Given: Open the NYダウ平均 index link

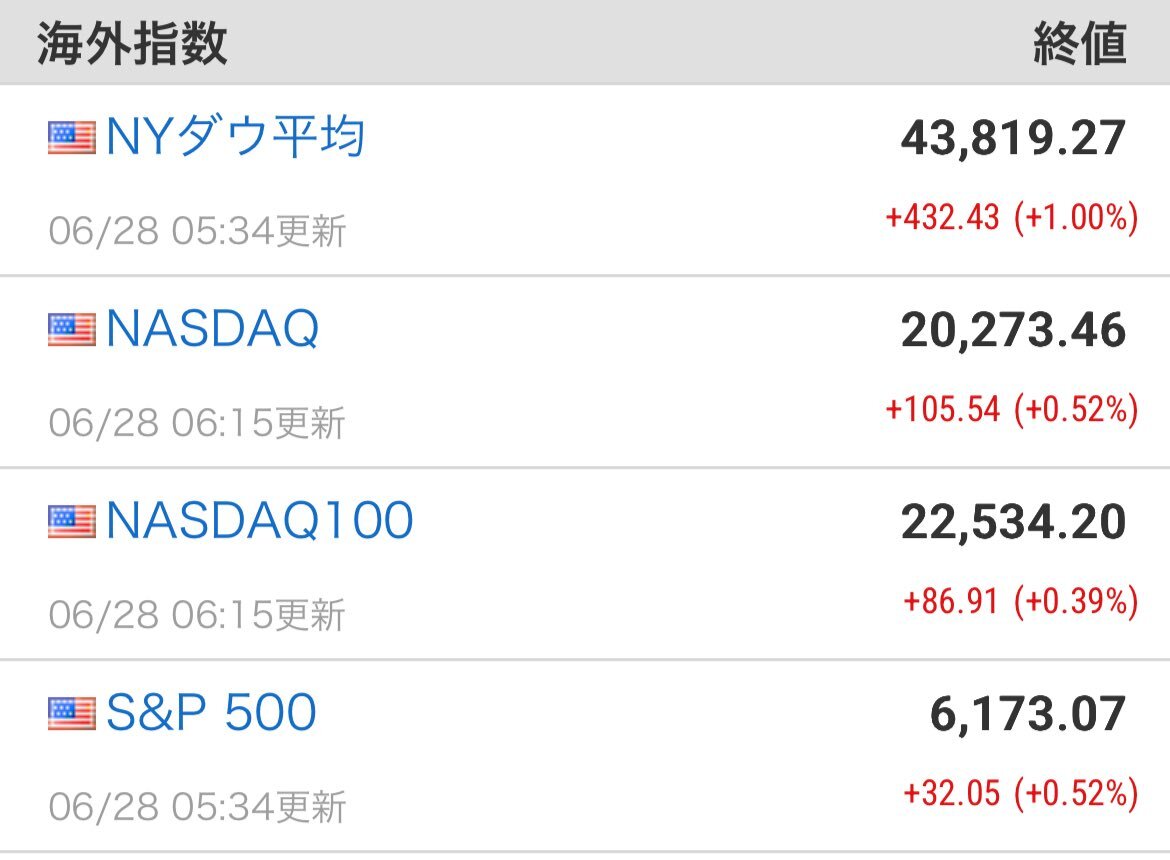Looking at the screenshot, I should pyautogui.click(x=235, y=137).
